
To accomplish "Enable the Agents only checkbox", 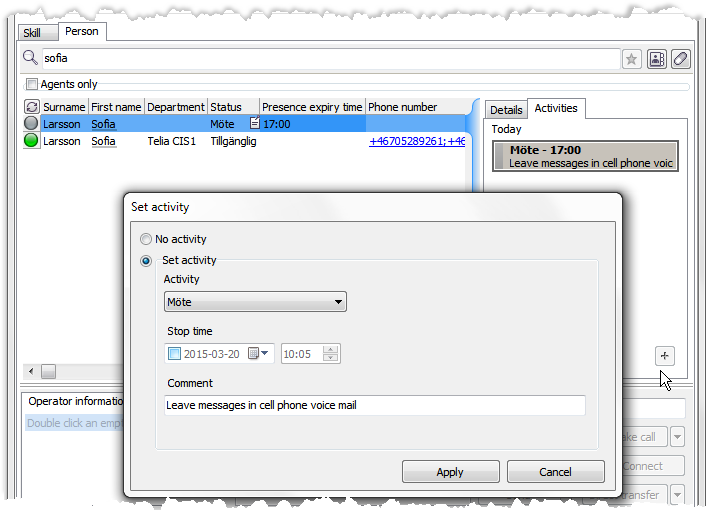I will (32, 85).
